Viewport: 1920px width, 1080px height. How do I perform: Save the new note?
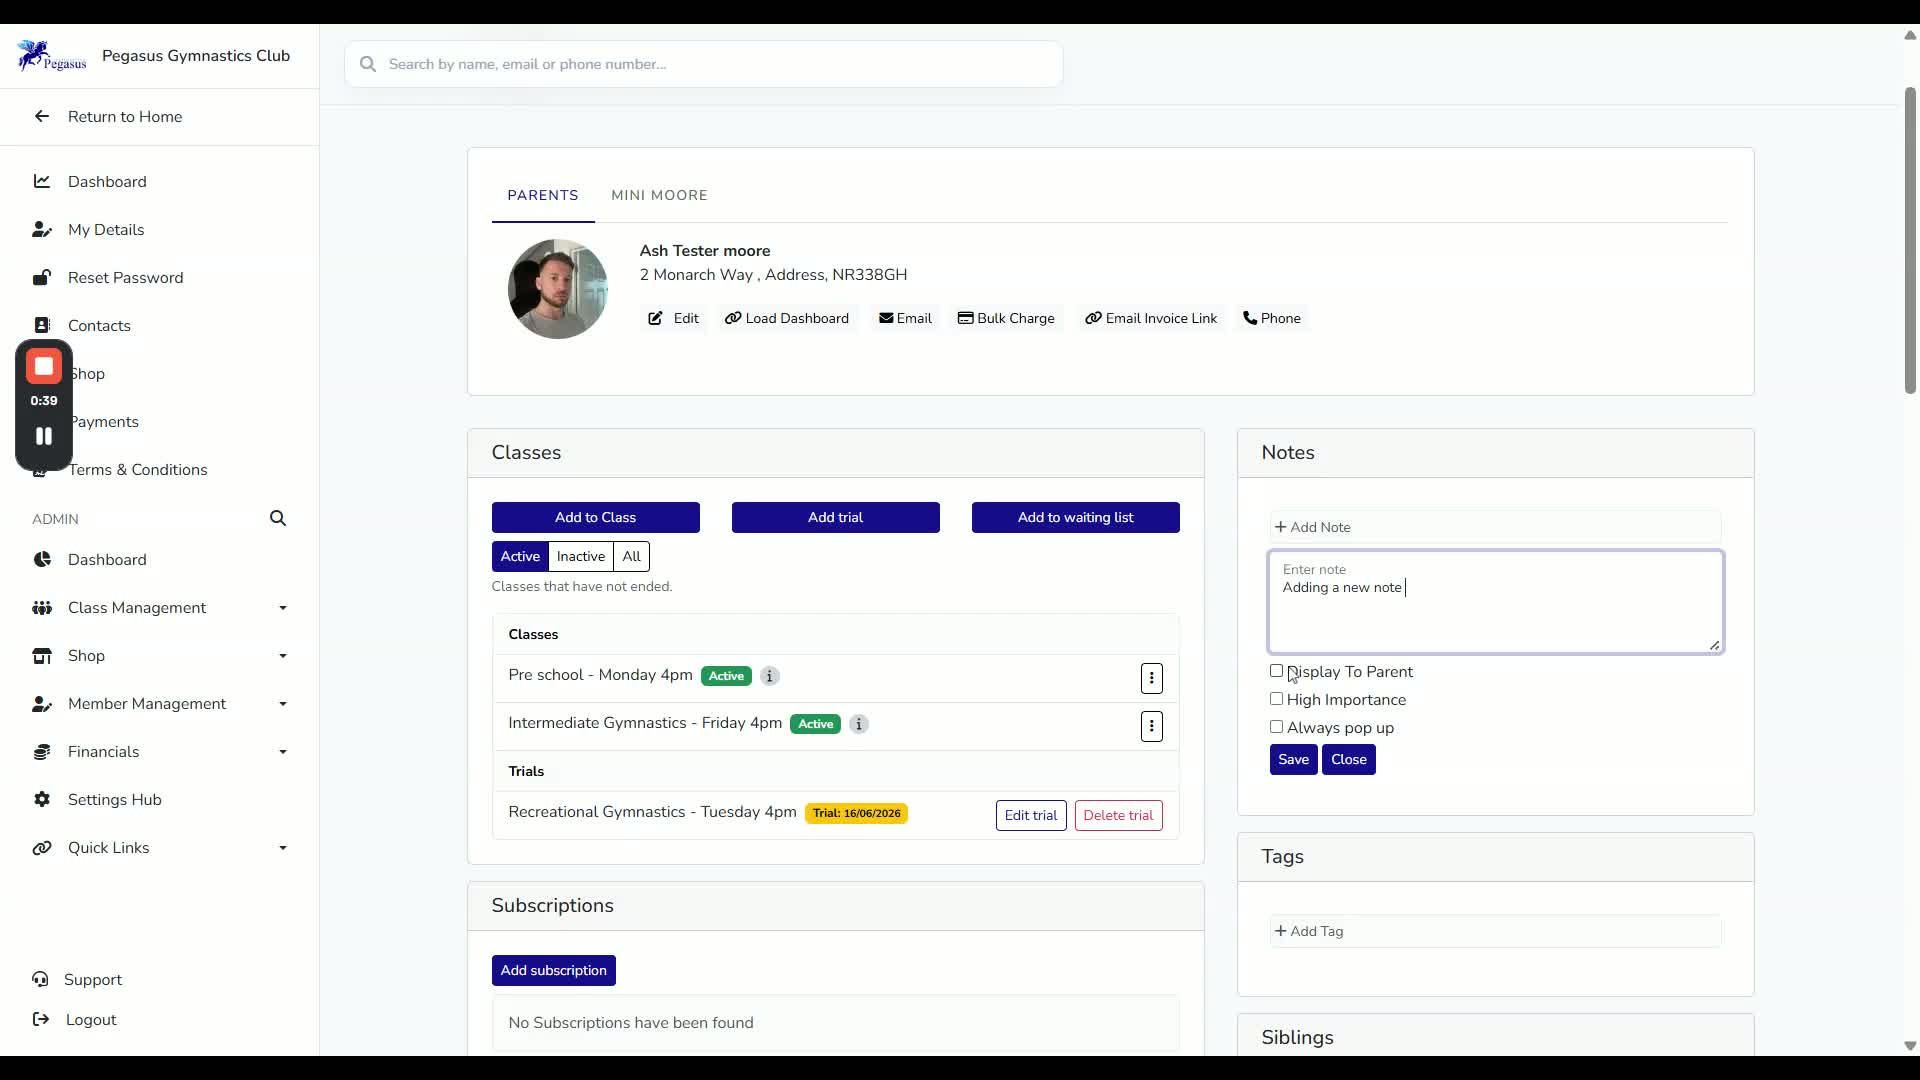[1293, 760]
